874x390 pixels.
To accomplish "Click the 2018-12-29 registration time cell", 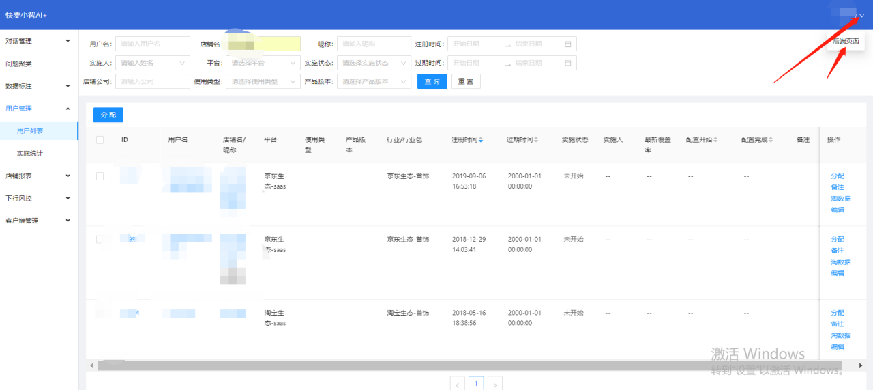I will point(469,244).
